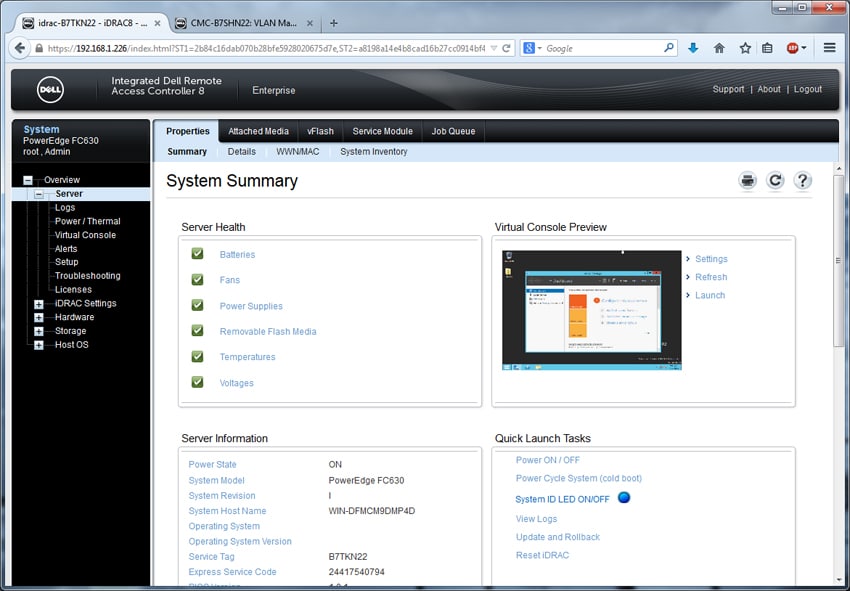
Task: Open the Job Queue tab
Action: [x=453, y=131]
